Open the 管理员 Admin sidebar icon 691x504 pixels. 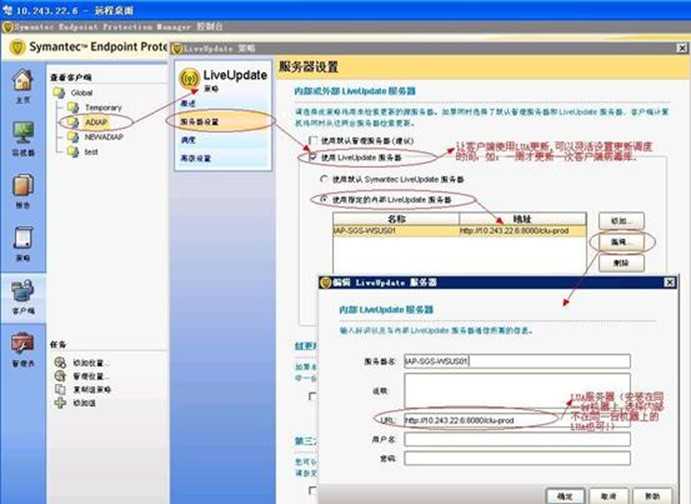(x=23, y=344)
